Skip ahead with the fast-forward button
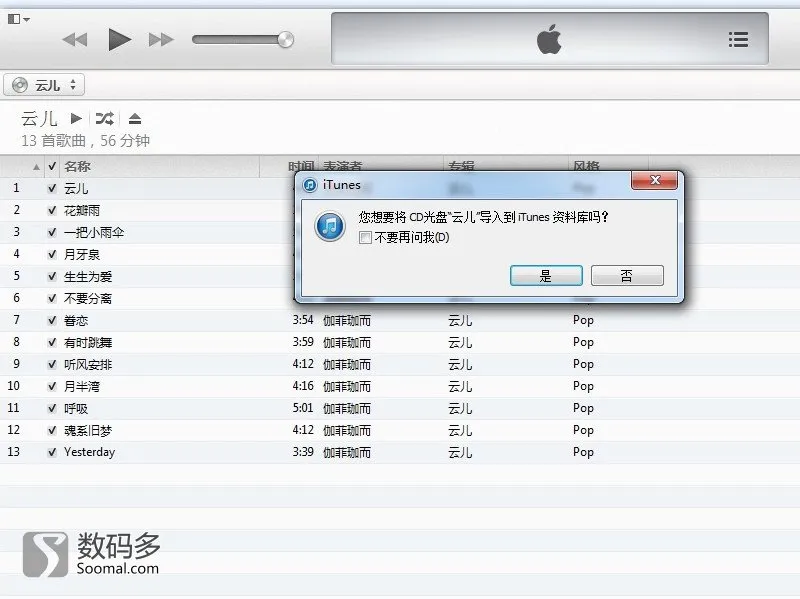Viewport: 800px width, 599px height. tap(161, 40)
